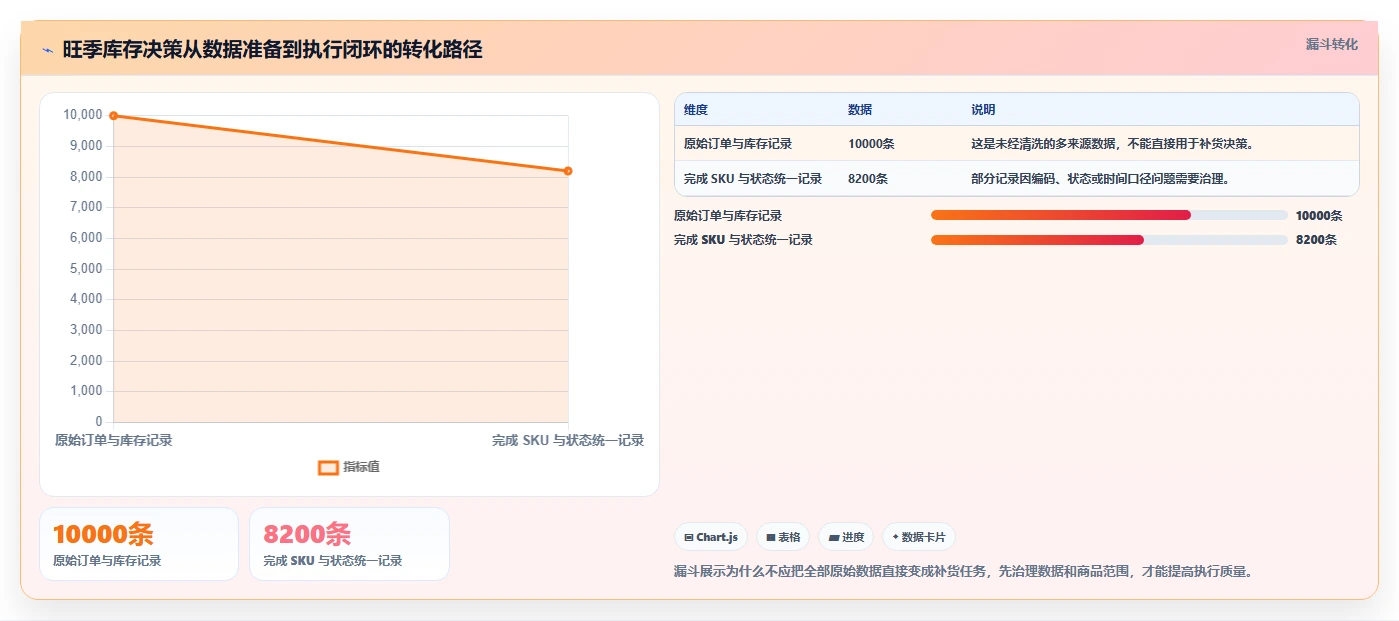Click the 说明 column header

[x=983, y=110]
